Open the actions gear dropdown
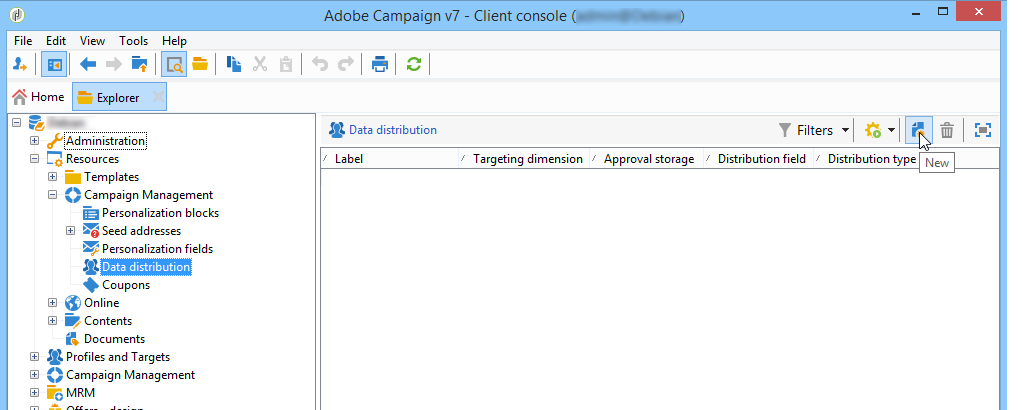 click(x=880, y=130)
